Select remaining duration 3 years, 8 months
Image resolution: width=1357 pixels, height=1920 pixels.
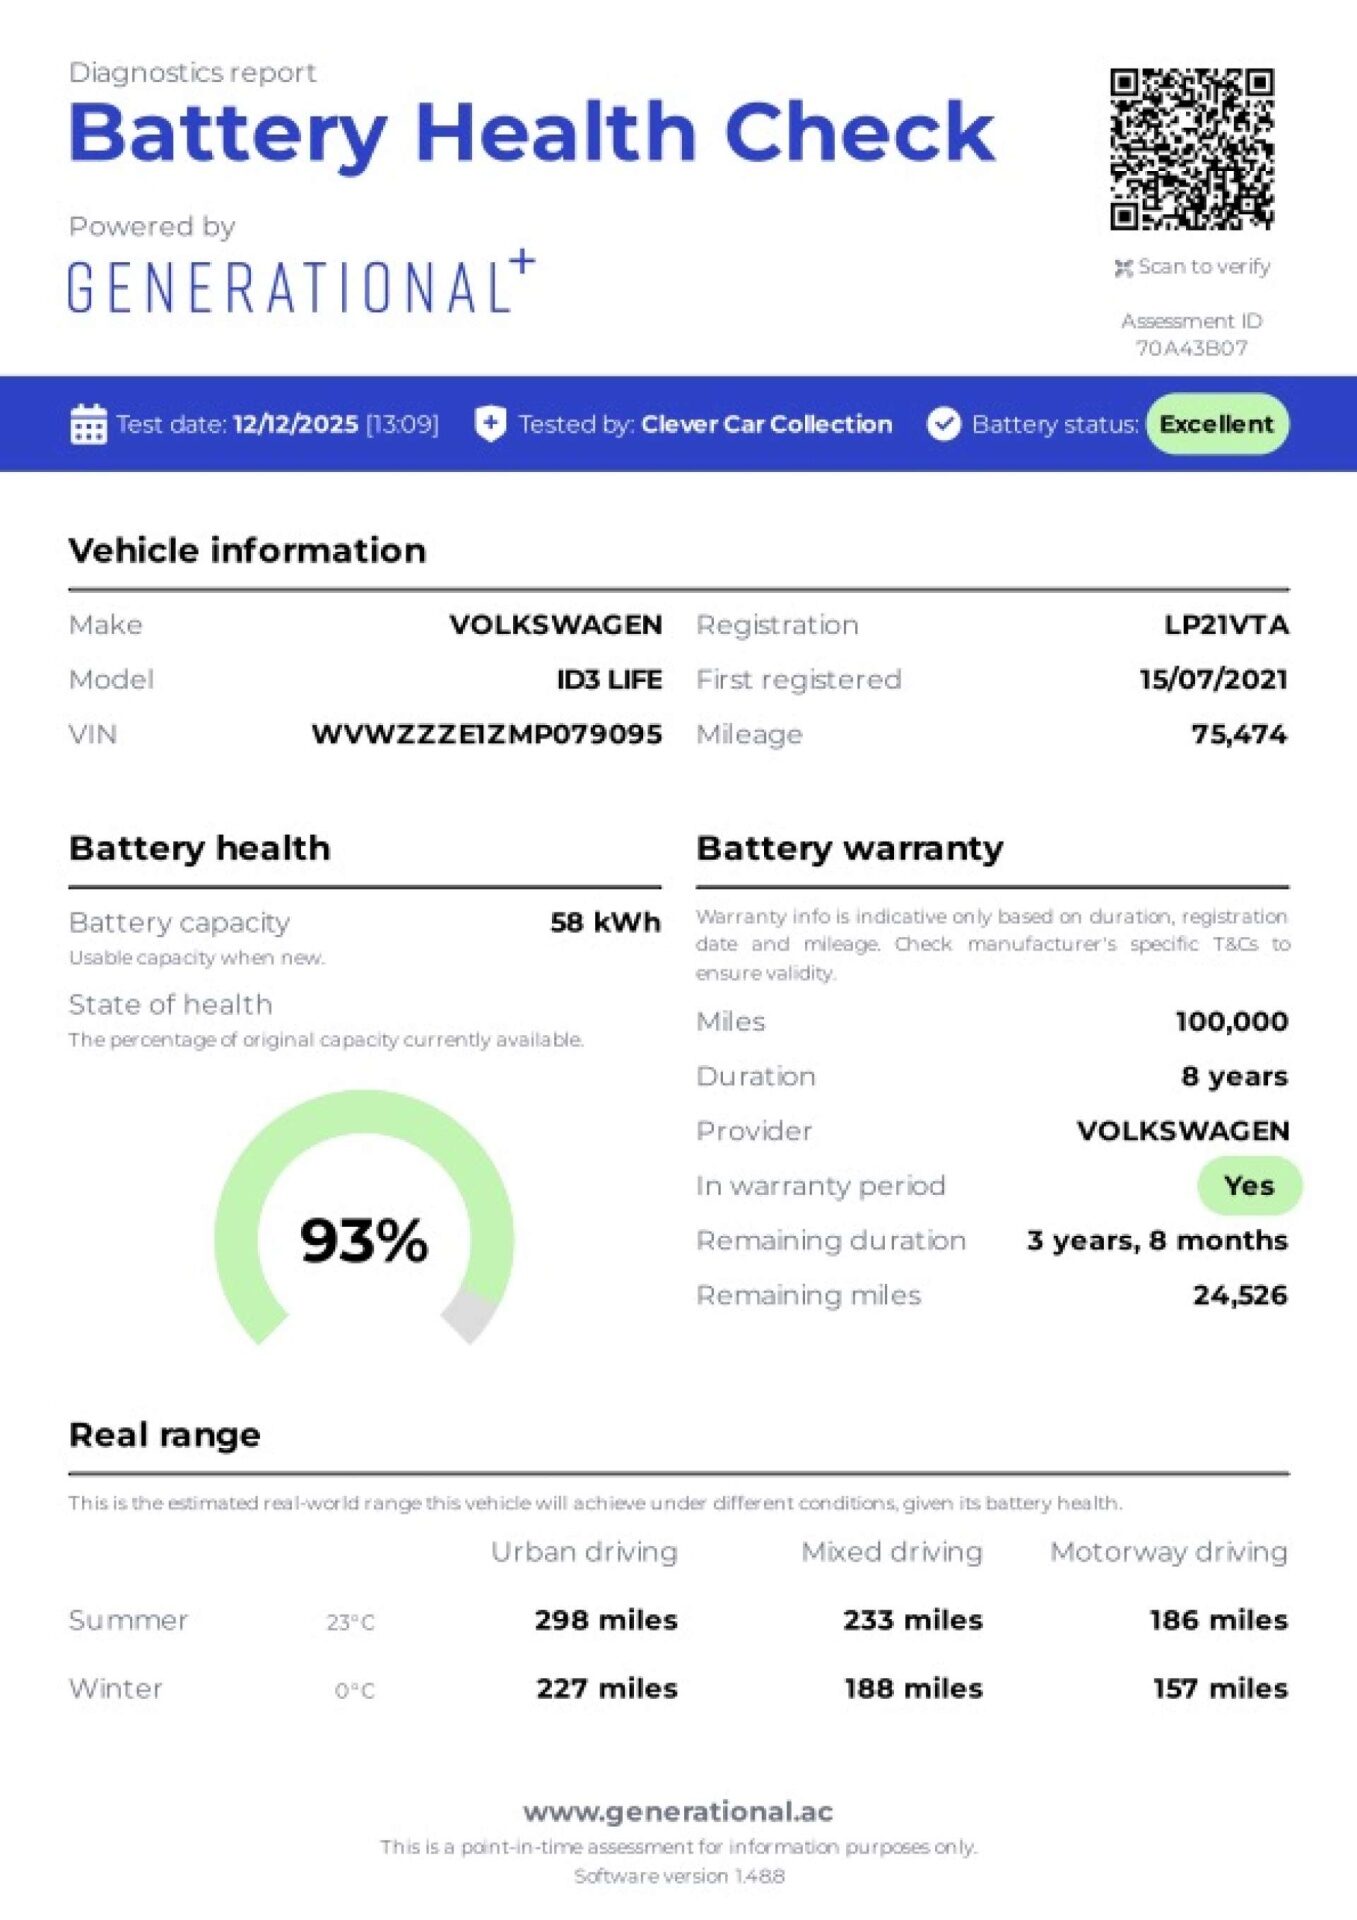[x=1158, y=1241]
